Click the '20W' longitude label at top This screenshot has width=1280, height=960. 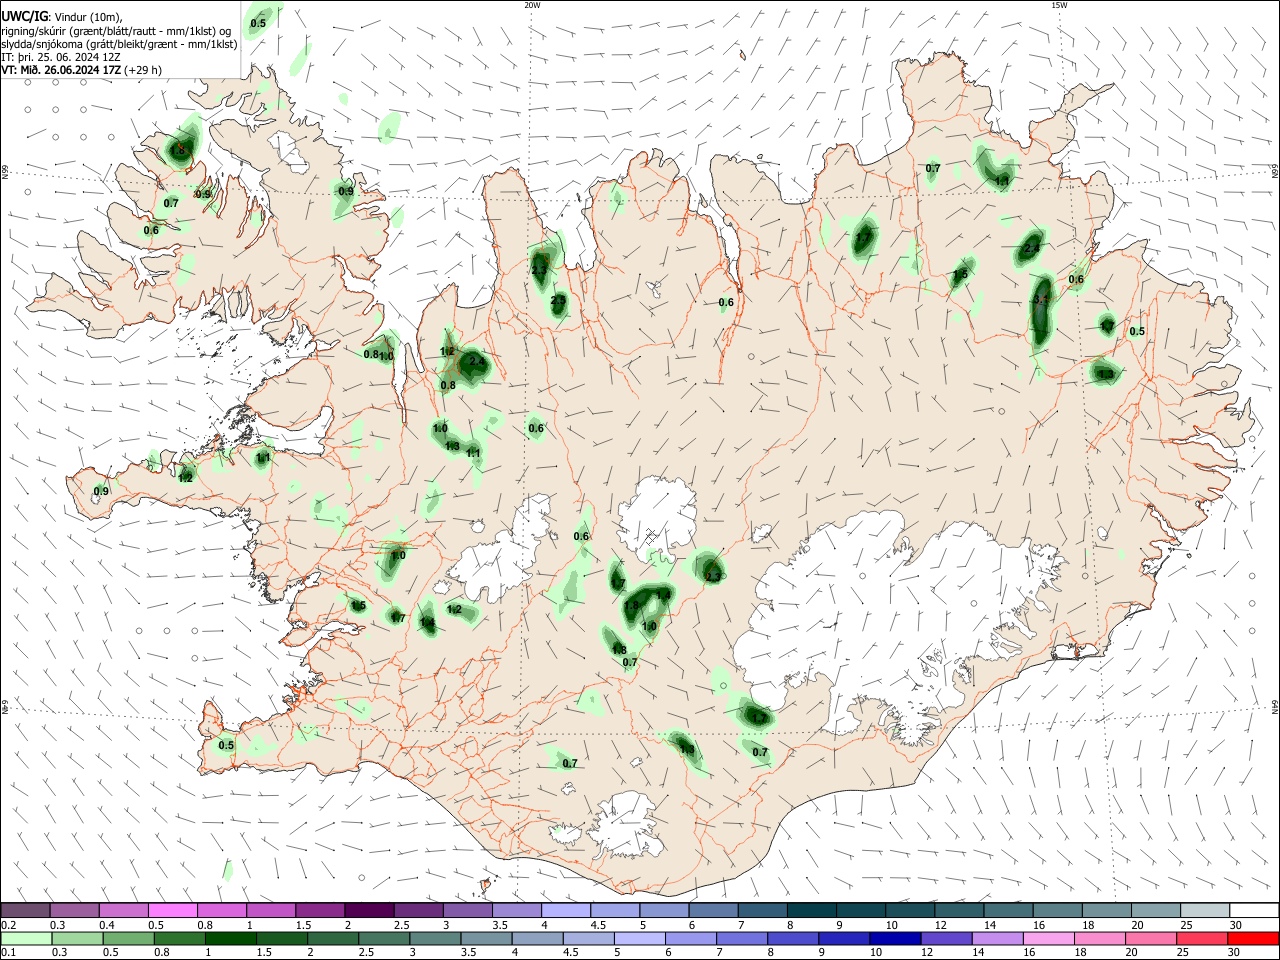coord(532,5)
